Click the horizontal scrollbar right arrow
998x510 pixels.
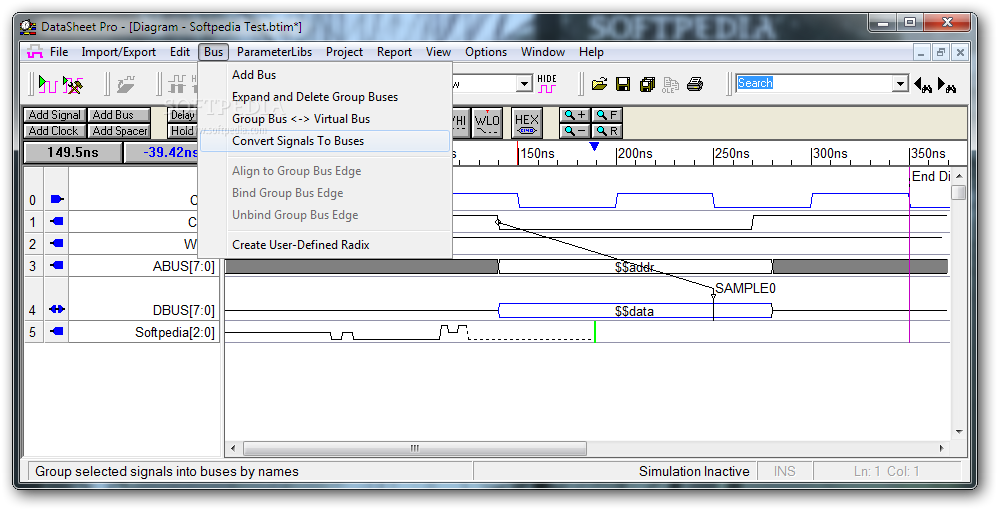[x=941, y=448]
